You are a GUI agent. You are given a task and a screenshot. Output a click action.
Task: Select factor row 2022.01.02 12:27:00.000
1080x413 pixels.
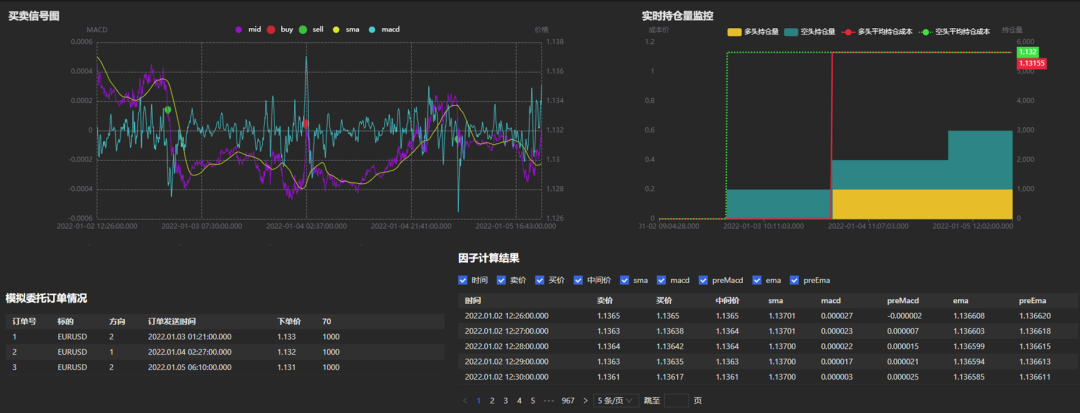coord(768,331)
